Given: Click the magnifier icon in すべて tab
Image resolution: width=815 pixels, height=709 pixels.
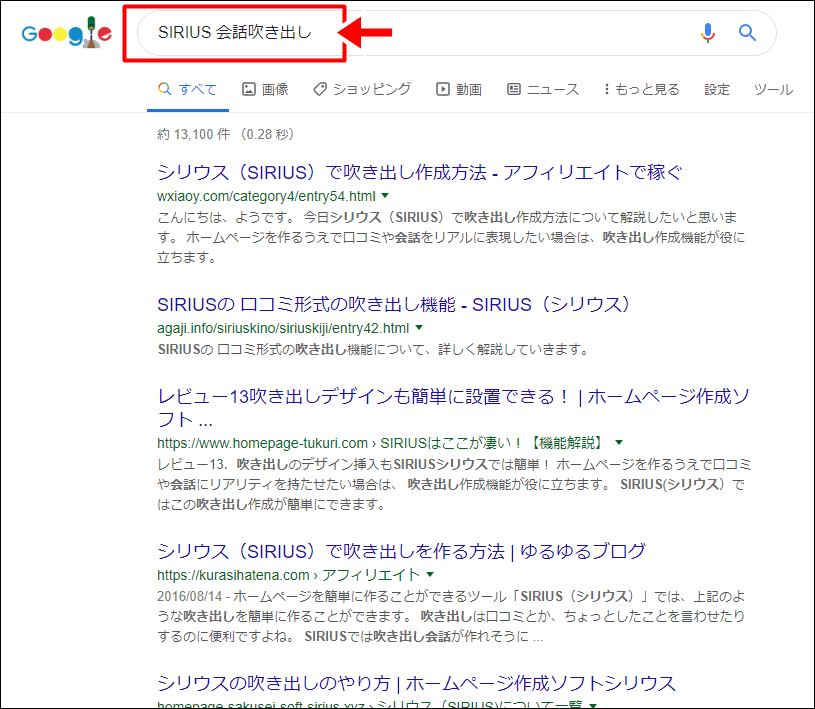Looking at the screenshot, I should [x=164, y=89].
